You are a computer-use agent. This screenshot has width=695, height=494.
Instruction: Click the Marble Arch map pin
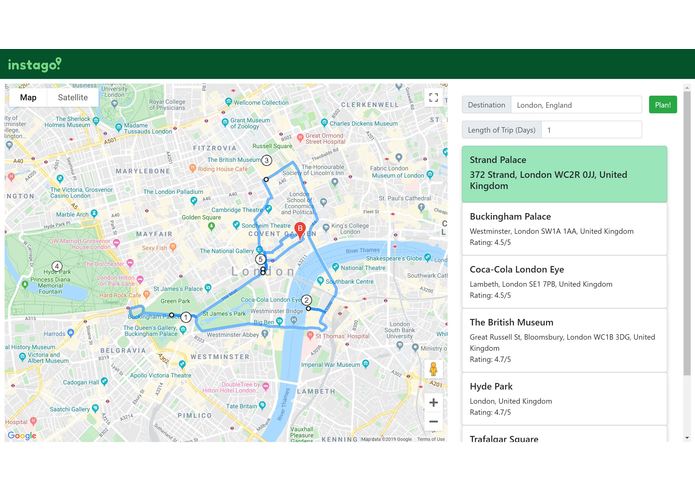point(94,214)
